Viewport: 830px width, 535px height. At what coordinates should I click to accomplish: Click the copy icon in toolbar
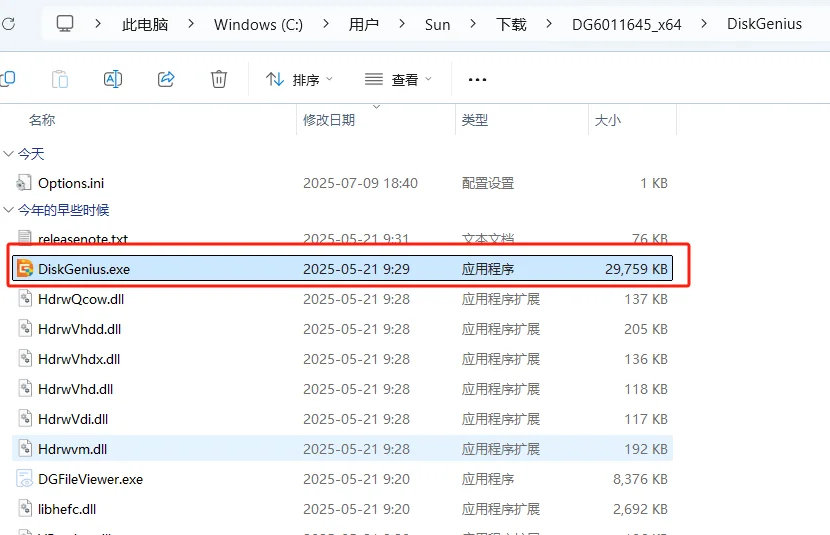pos(8,79)
